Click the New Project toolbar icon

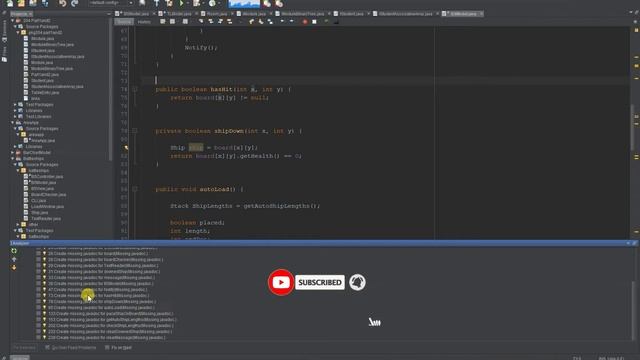[x=21, y=3]
